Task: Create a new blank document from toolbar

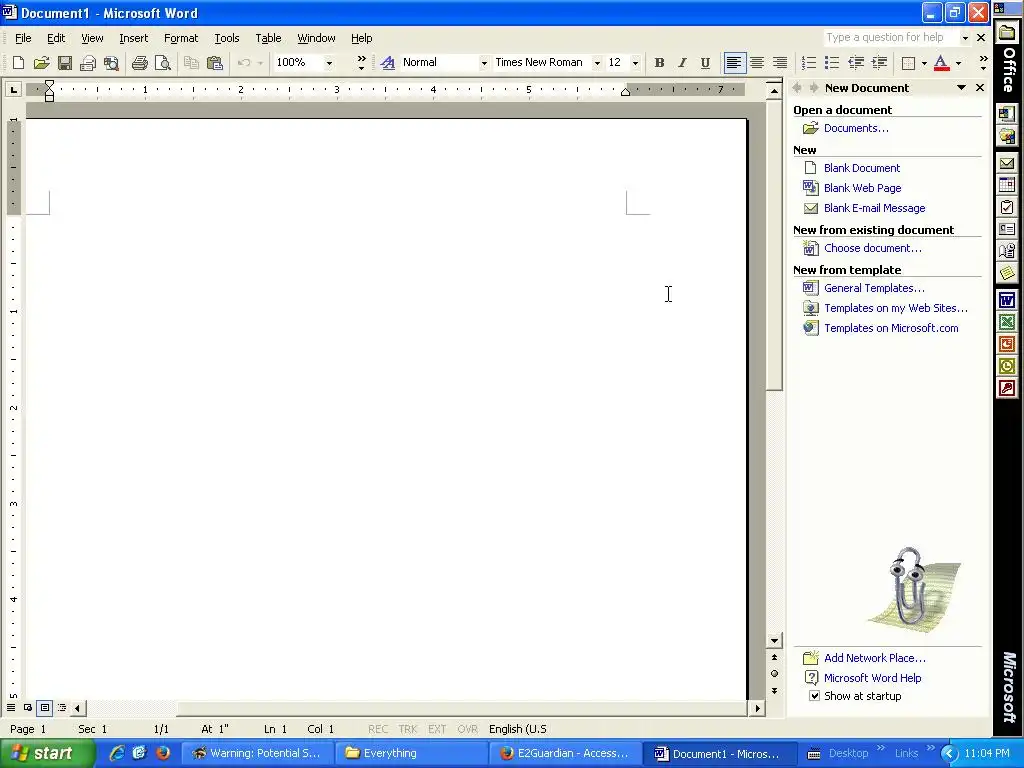Action: click(x=18, y=63)
